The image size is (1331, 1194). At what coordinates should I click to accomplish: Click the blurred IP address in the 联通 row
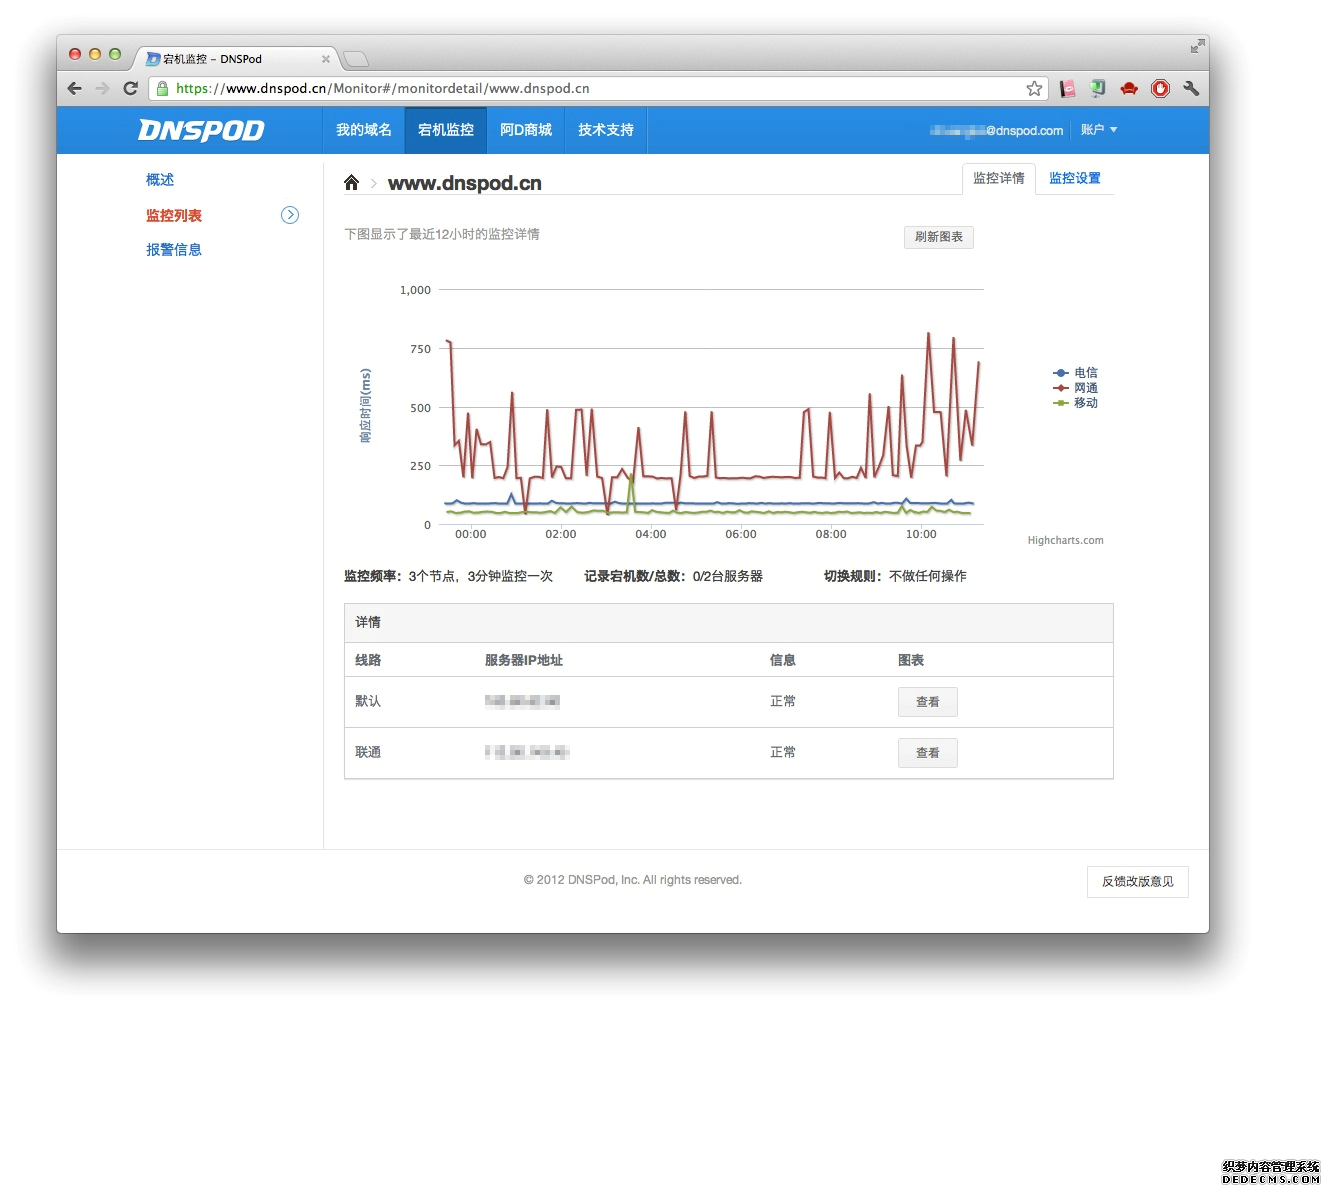pyautogui.click(x=527, y=753)
